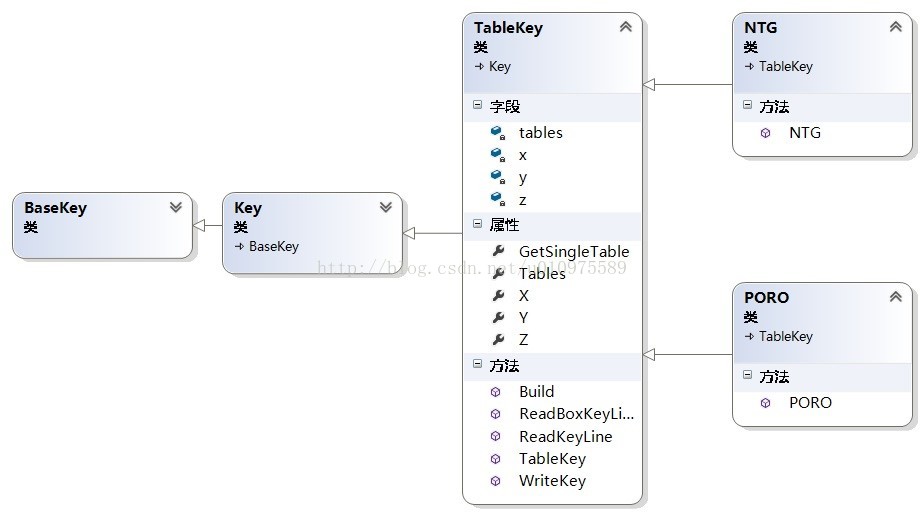
Task: Click the GetSingleTable property wrench icon
Action: tap(497, 251)
